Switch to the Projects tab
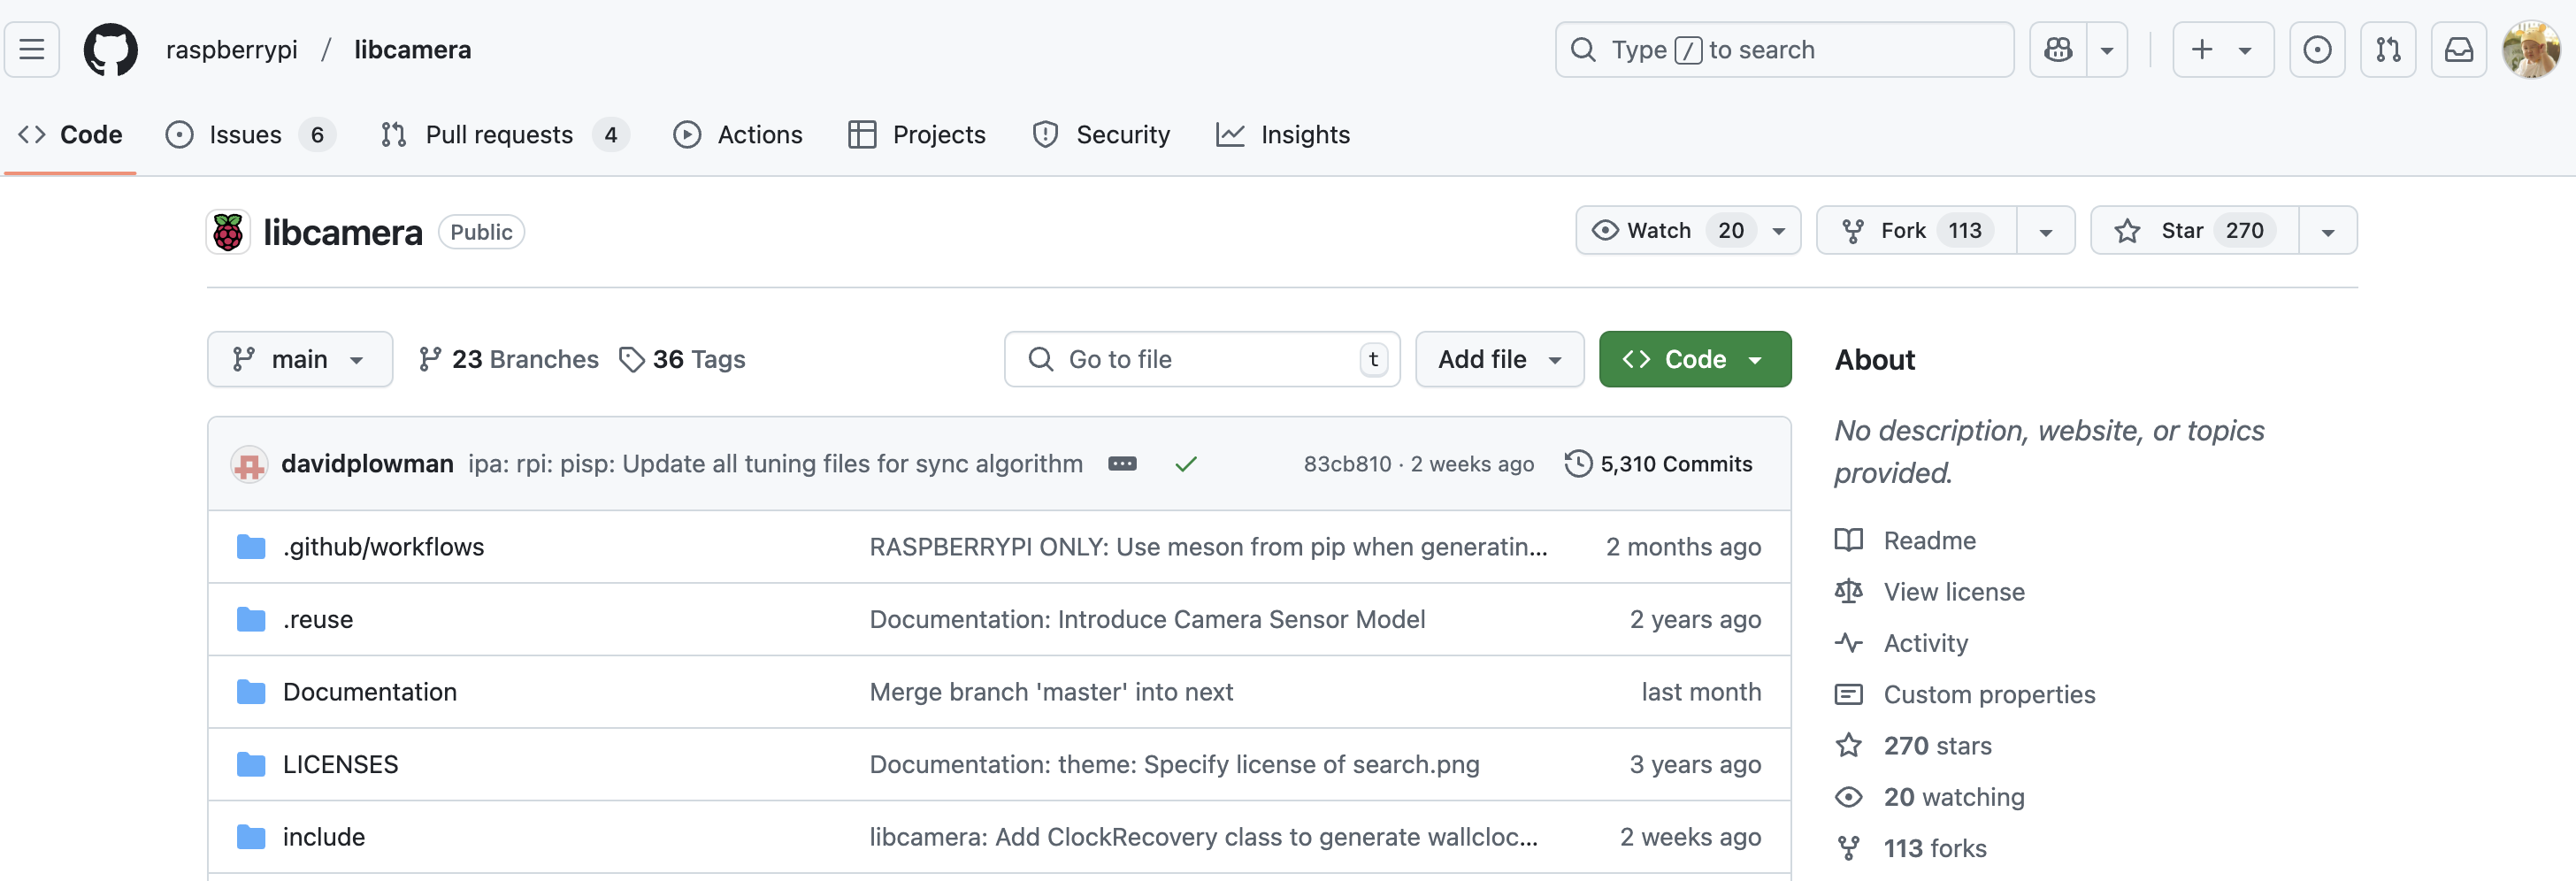This screenshot has width=2576, height=881. click(x=917, y=134)
